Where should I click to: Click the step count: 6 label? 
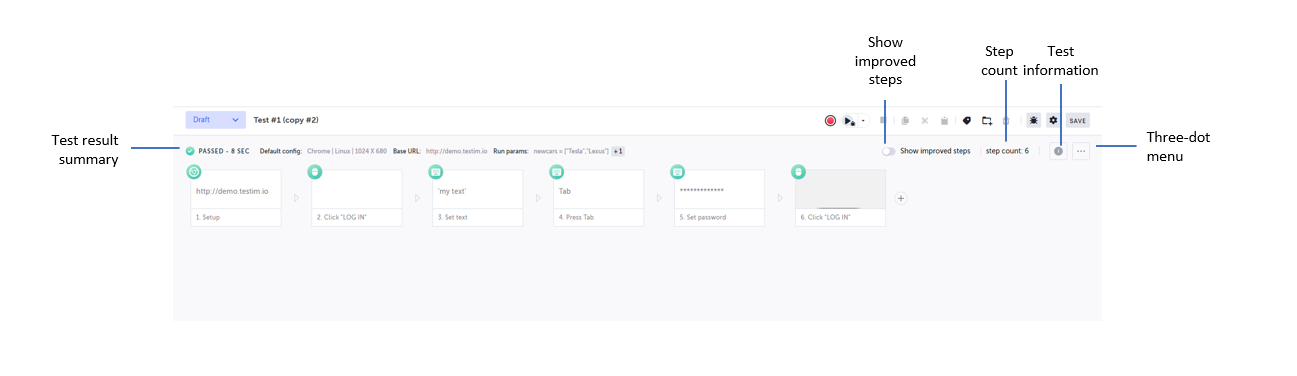(x=1007, y=151)
